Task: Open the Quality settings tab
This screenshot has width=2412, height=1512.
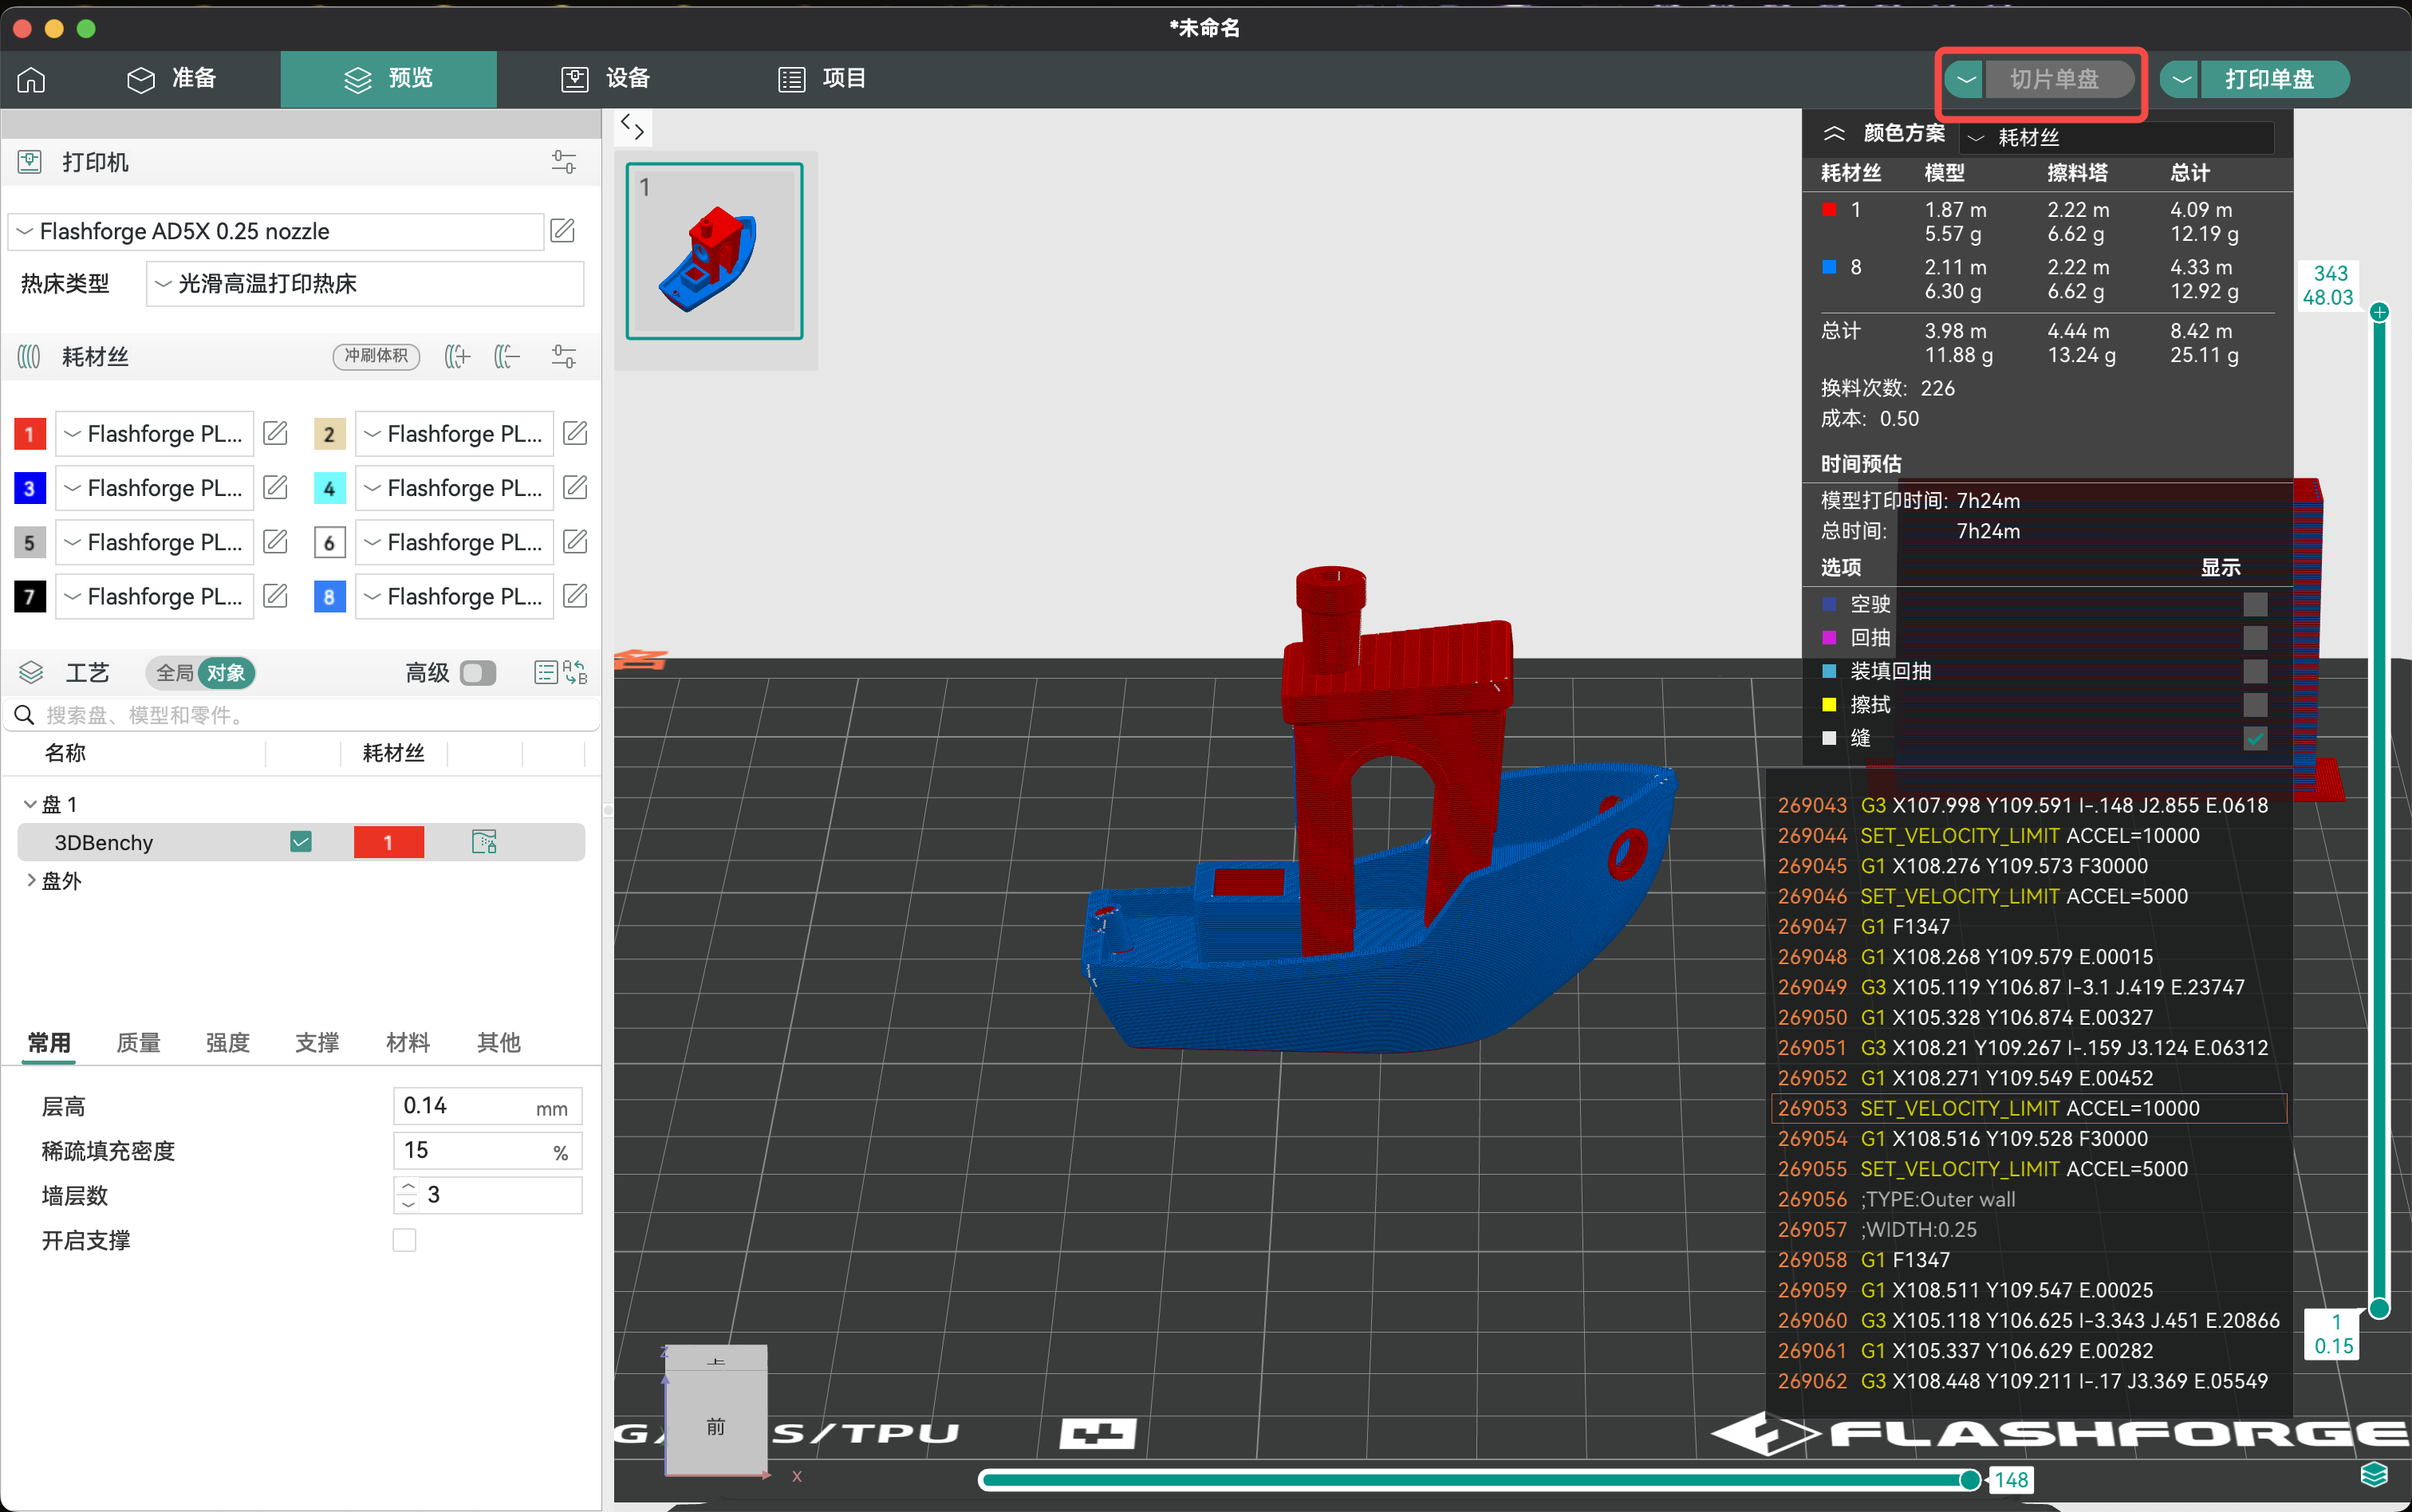Action: coord(138,1042)
